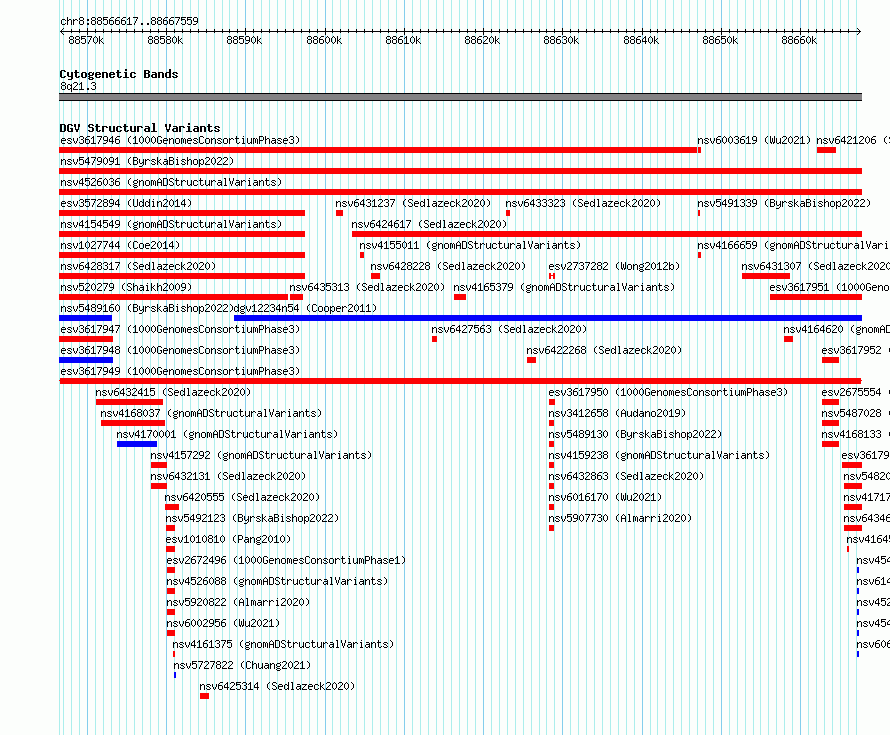Click nsv6003619 (Wu2021) label
890x735 pixels.
tap(754, 140)
